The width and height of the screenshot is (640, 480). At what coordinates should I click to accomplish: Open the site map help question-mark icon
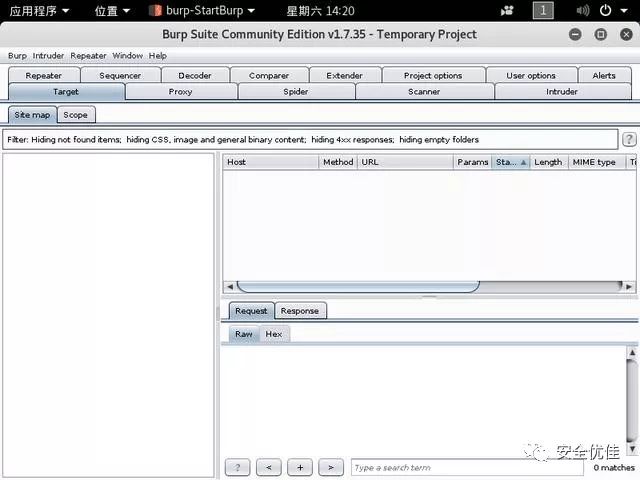629,140
